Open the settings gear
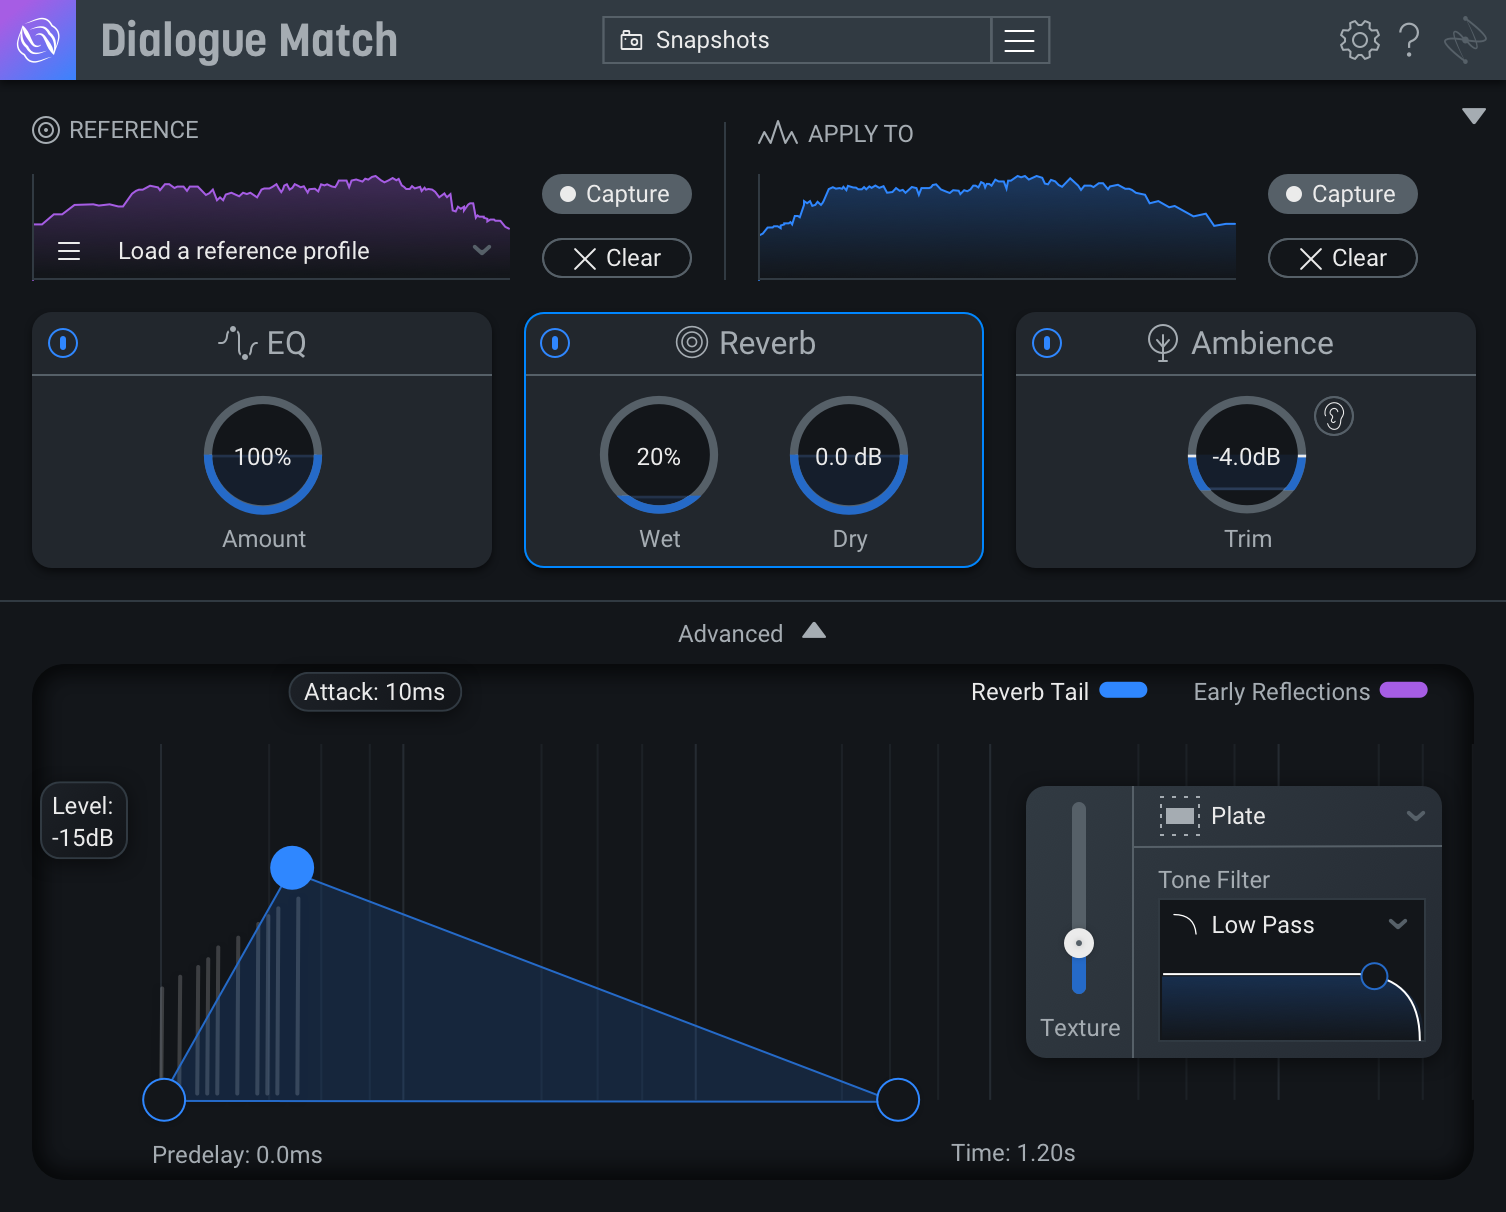The height and width of the screenshot is (1212, 1506). click(1358, 40)
